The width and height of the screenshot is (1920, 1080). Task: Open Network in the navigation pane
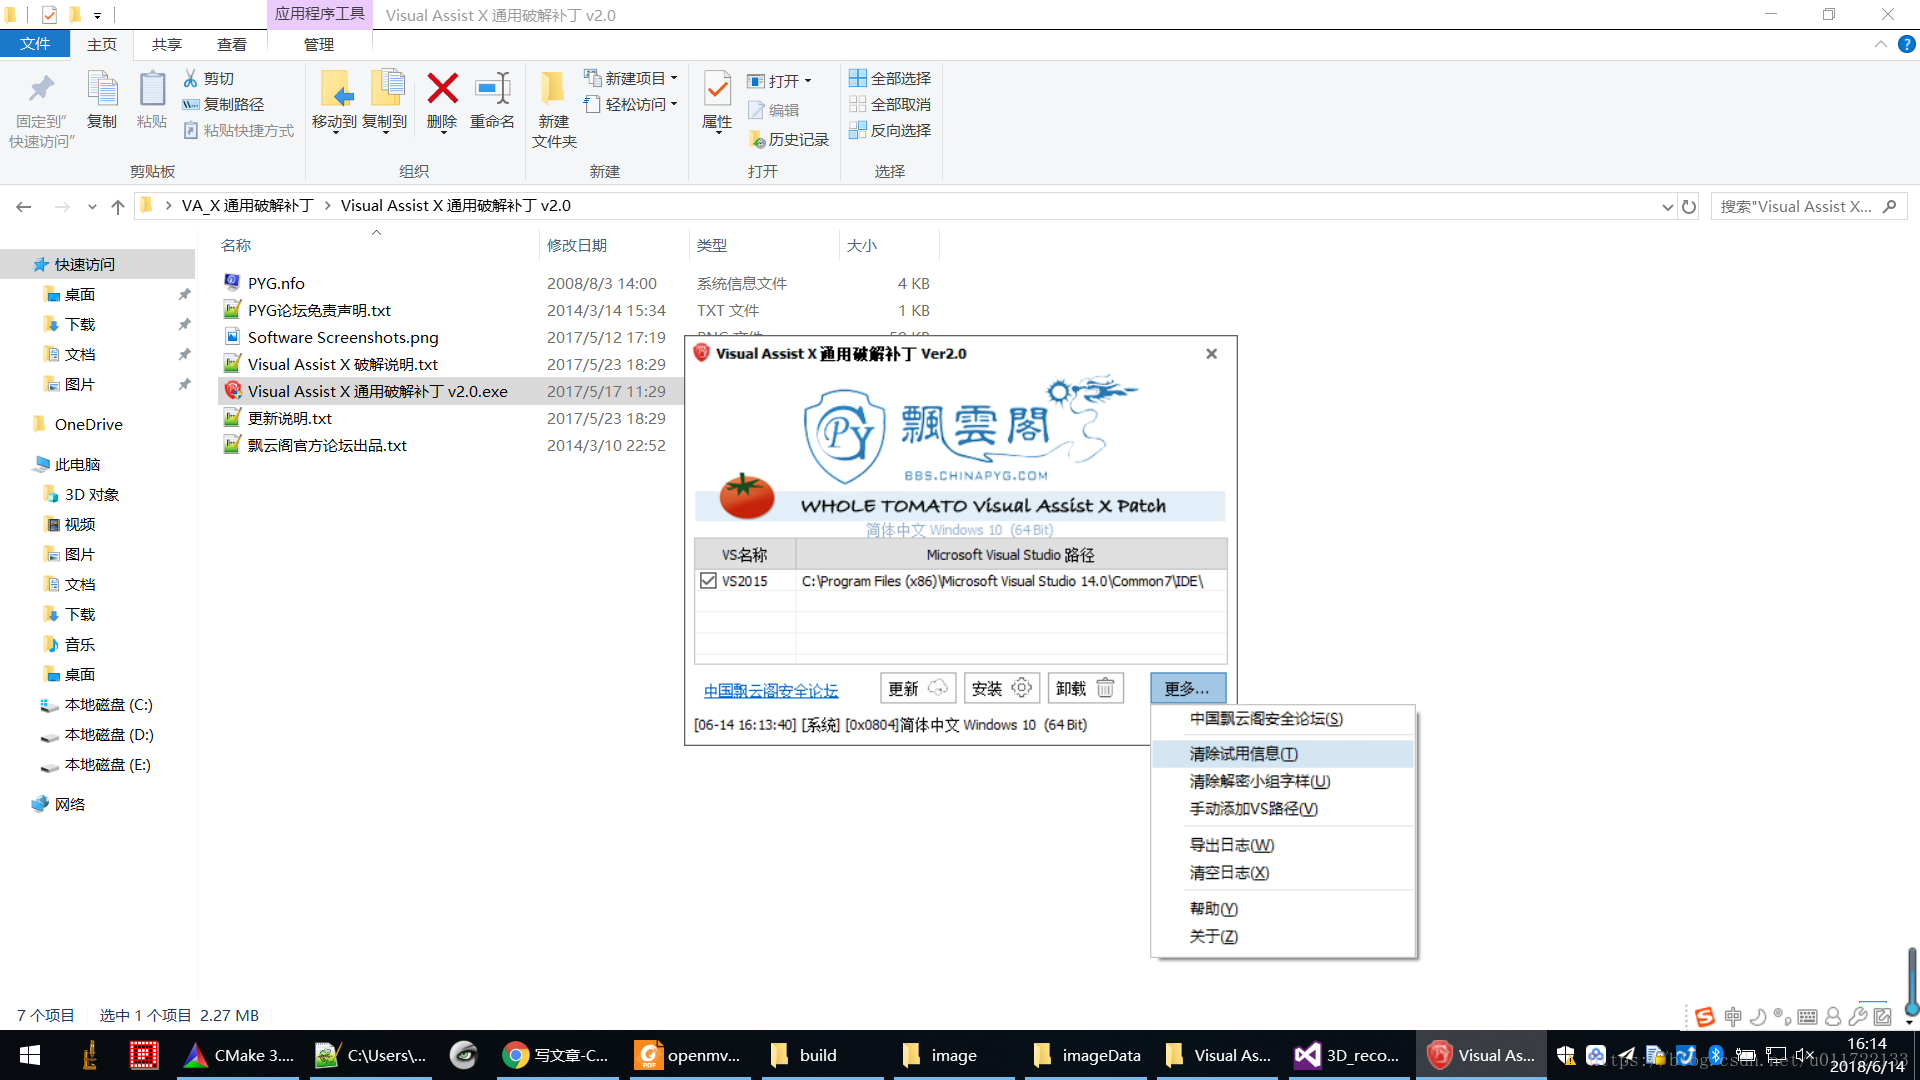point(70,804)
